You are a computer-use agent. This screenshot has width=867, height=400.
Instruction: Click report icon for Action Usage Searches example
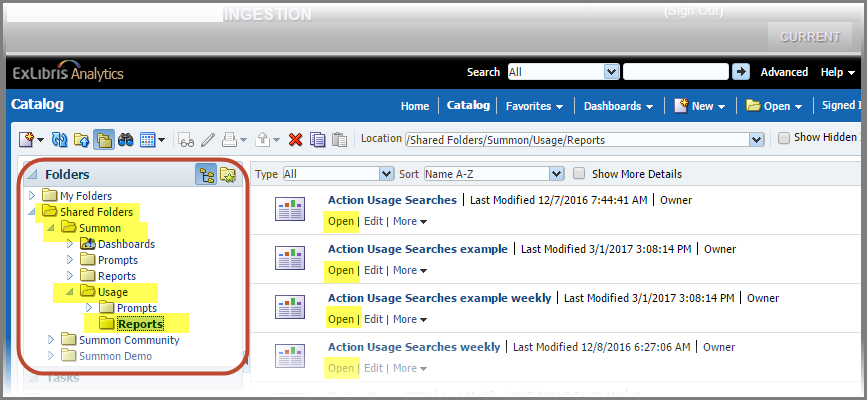(290, 258)
